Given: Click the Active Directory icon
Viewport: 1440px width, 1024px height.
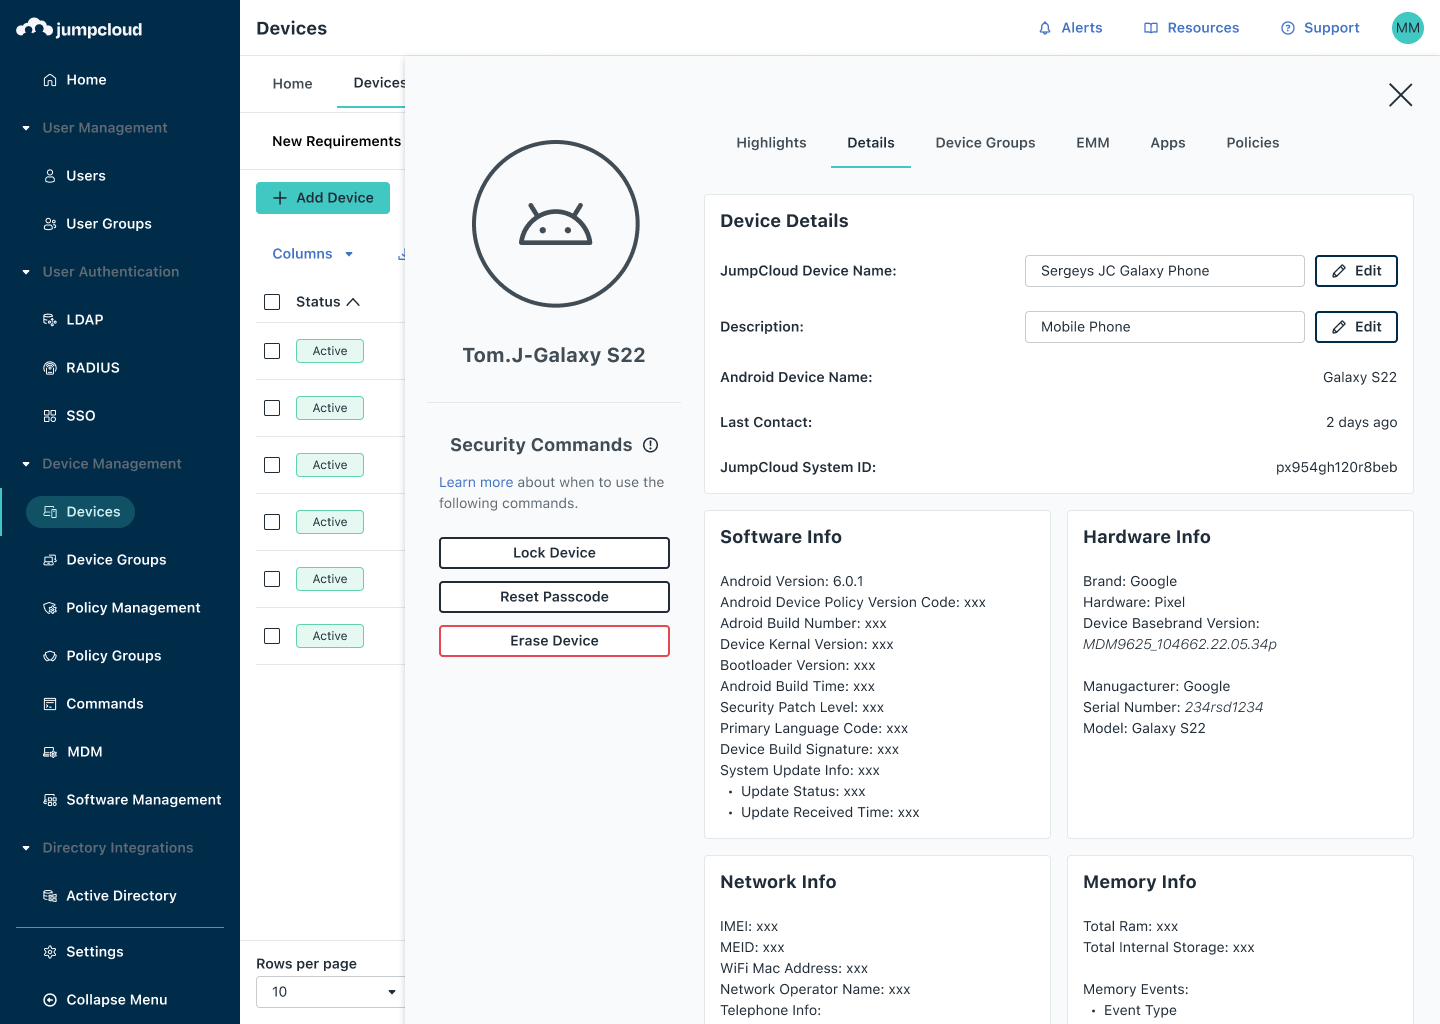Looking at the screenshot, I should click(x=50, y=896).
